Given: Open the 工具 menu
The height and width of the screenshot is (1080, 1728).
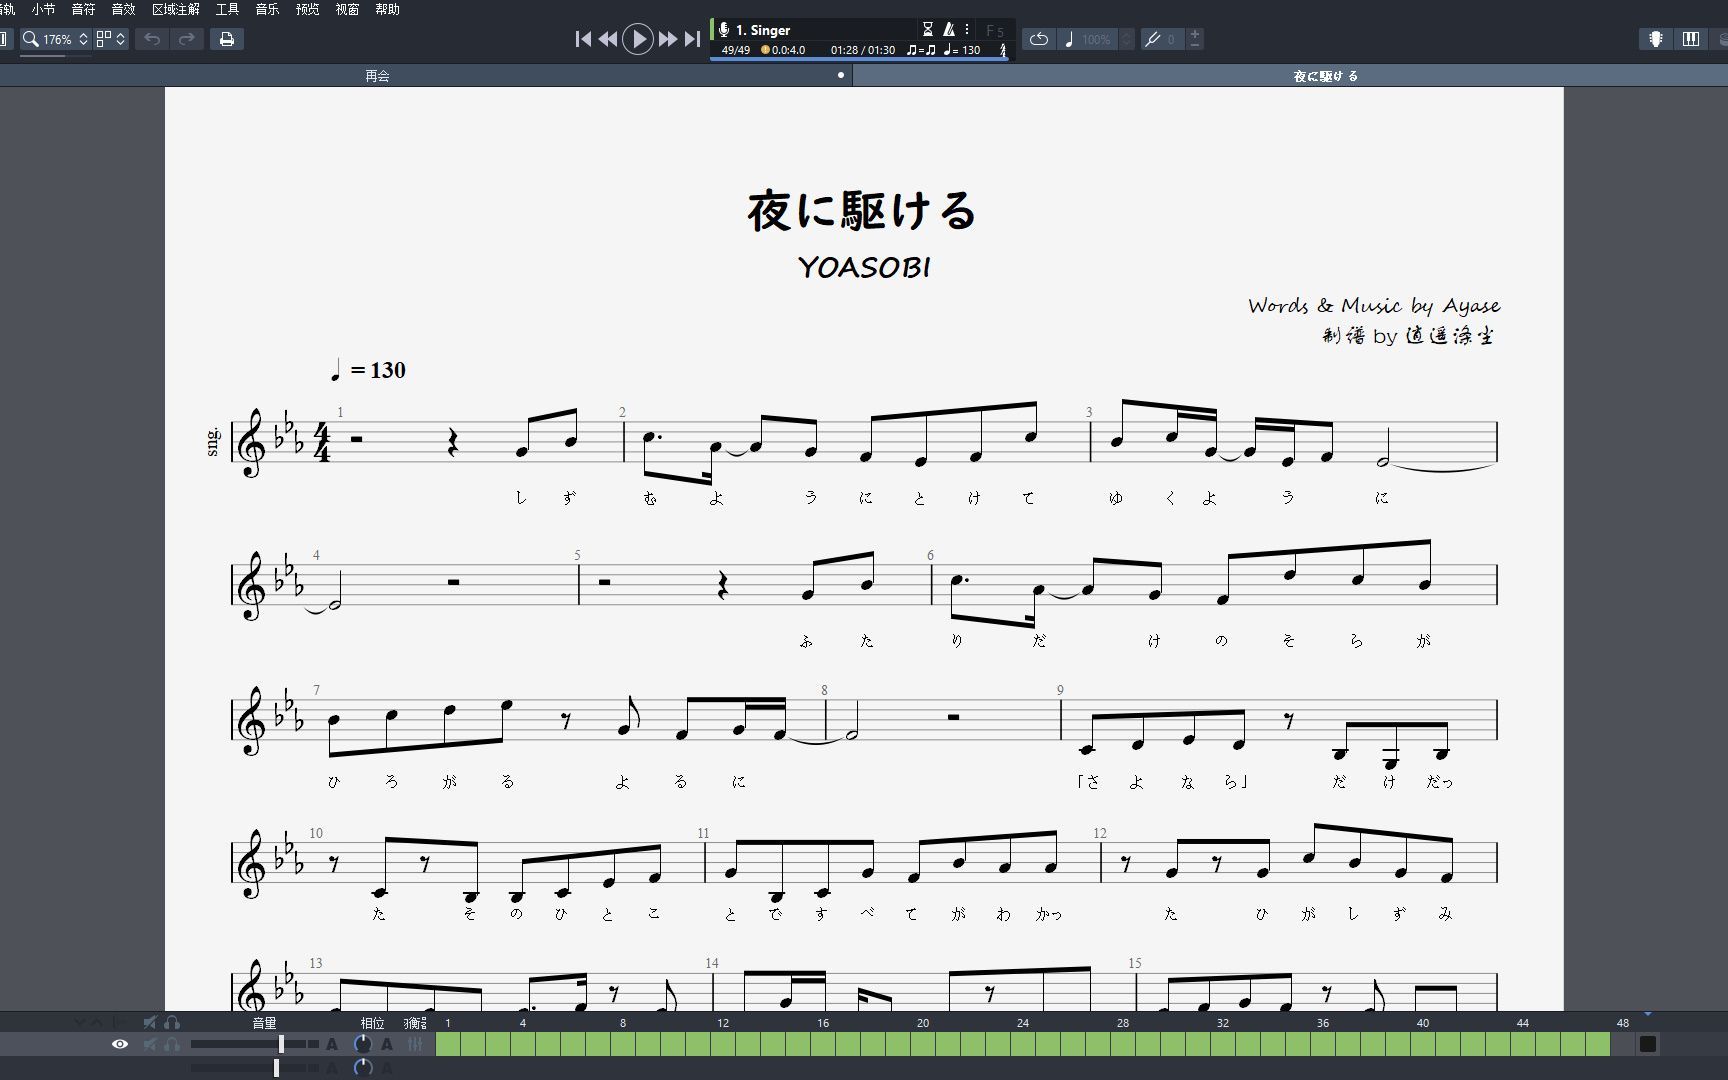Looking at the screenshot, I should 228,10.
